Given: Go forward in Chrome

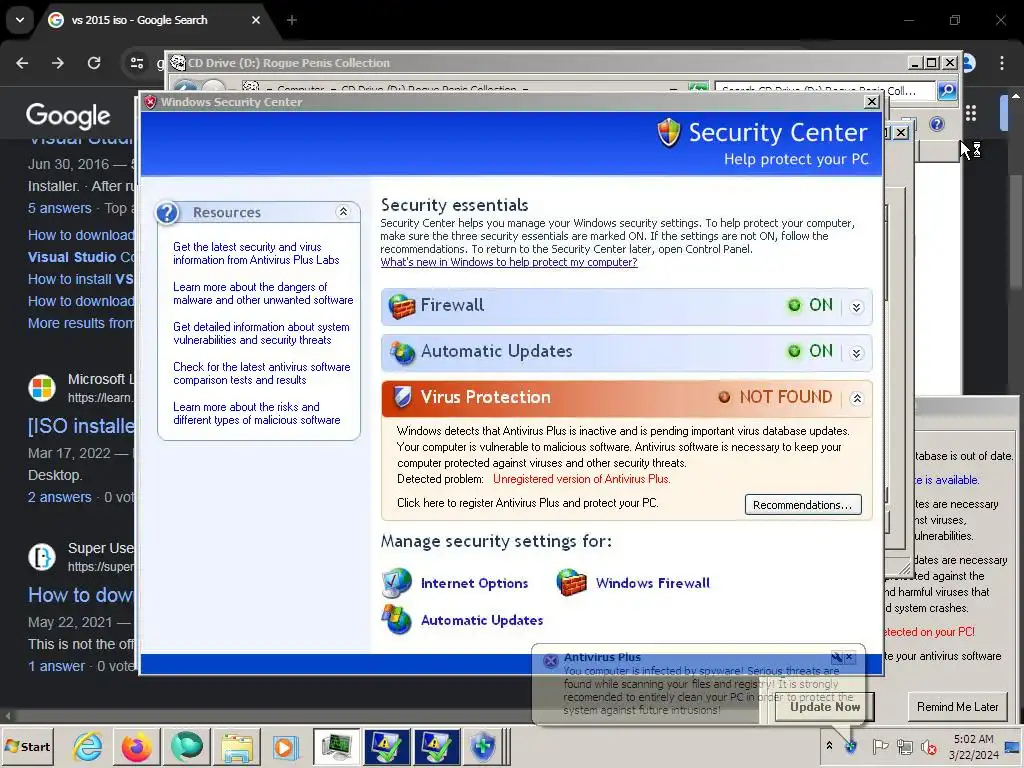Looking at the screenshot, I should (58, 63).
